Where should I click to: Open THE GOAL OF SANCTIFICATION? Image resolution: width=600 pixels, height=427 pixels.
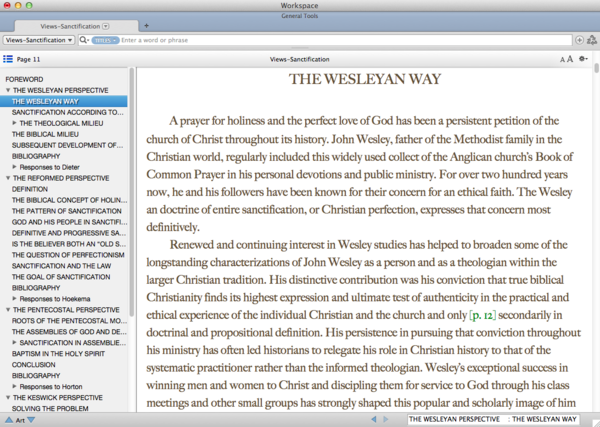point(61,277)
